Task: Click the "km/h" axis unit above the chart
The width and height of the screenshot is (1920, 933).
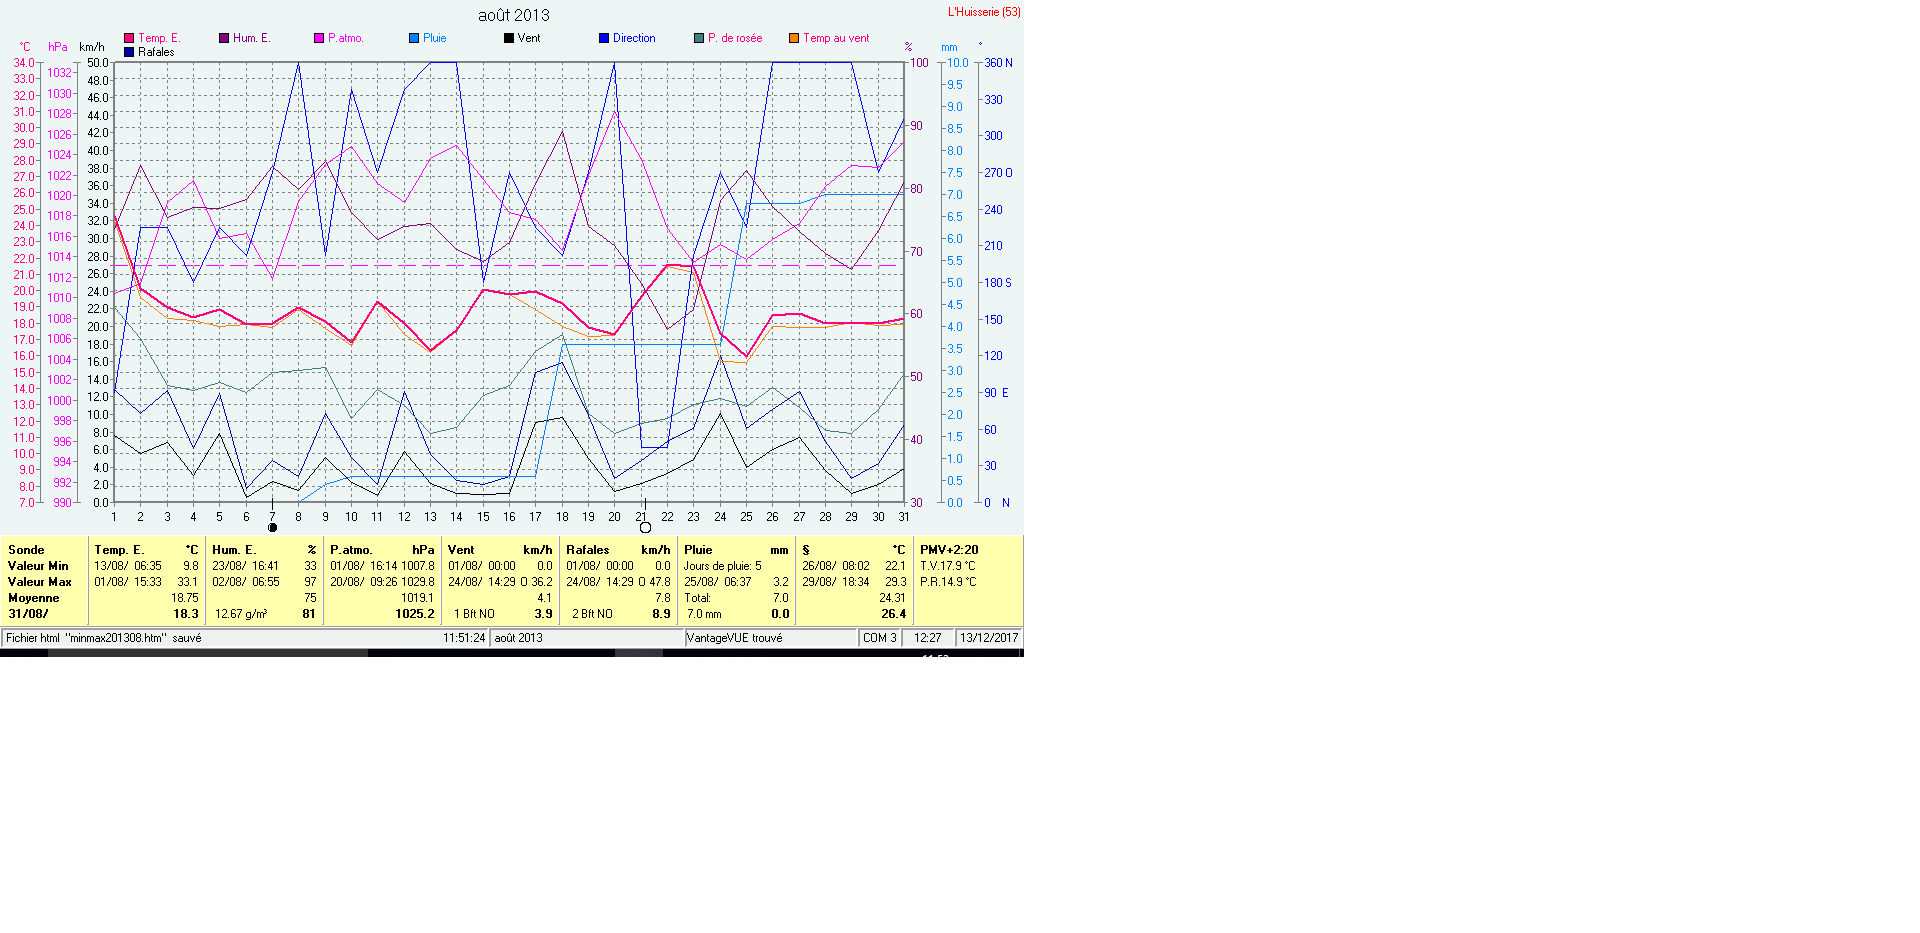Action: [92, 47]
